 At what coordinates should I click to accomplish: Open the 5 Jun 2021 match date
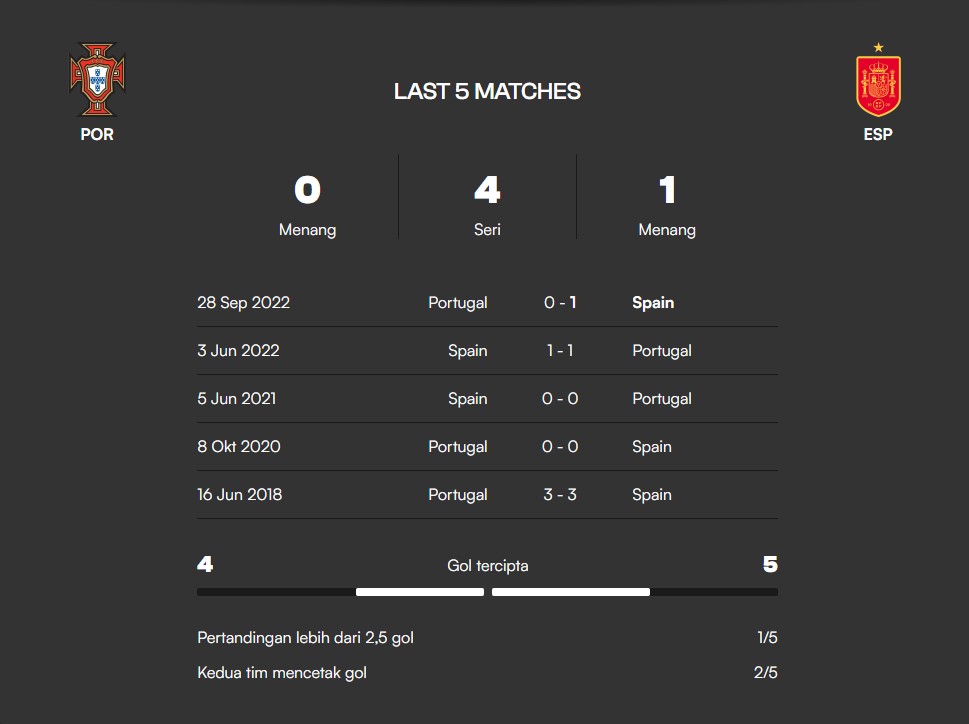(237, 398)
